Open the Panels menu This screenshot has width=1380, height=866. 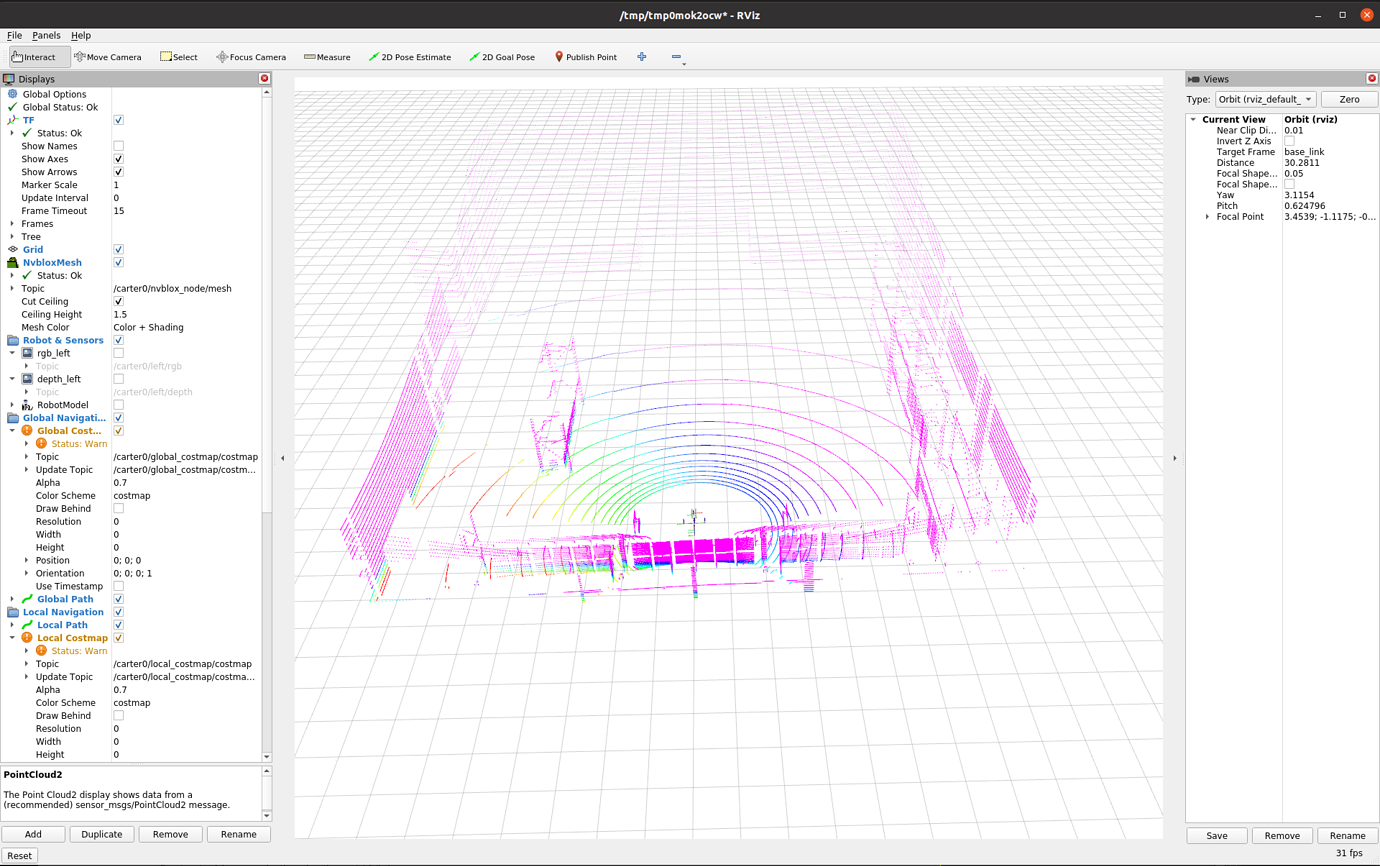[x=46, y=35]
